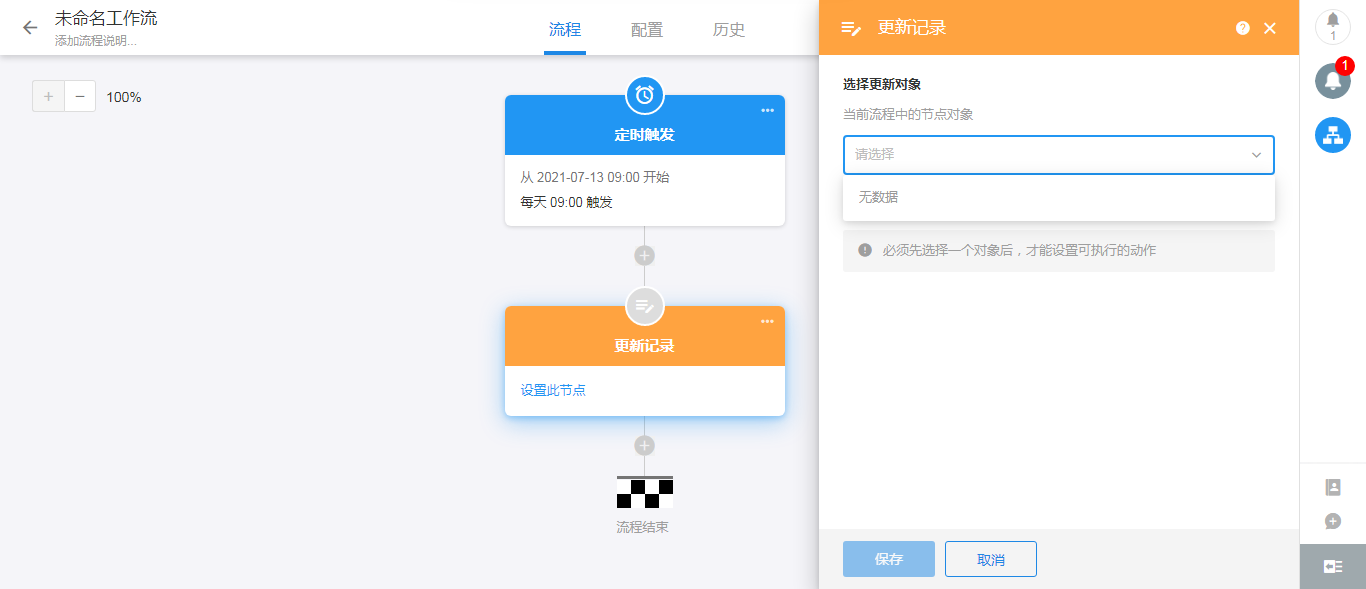Click the 取消 button in the panel

[990, 559]
